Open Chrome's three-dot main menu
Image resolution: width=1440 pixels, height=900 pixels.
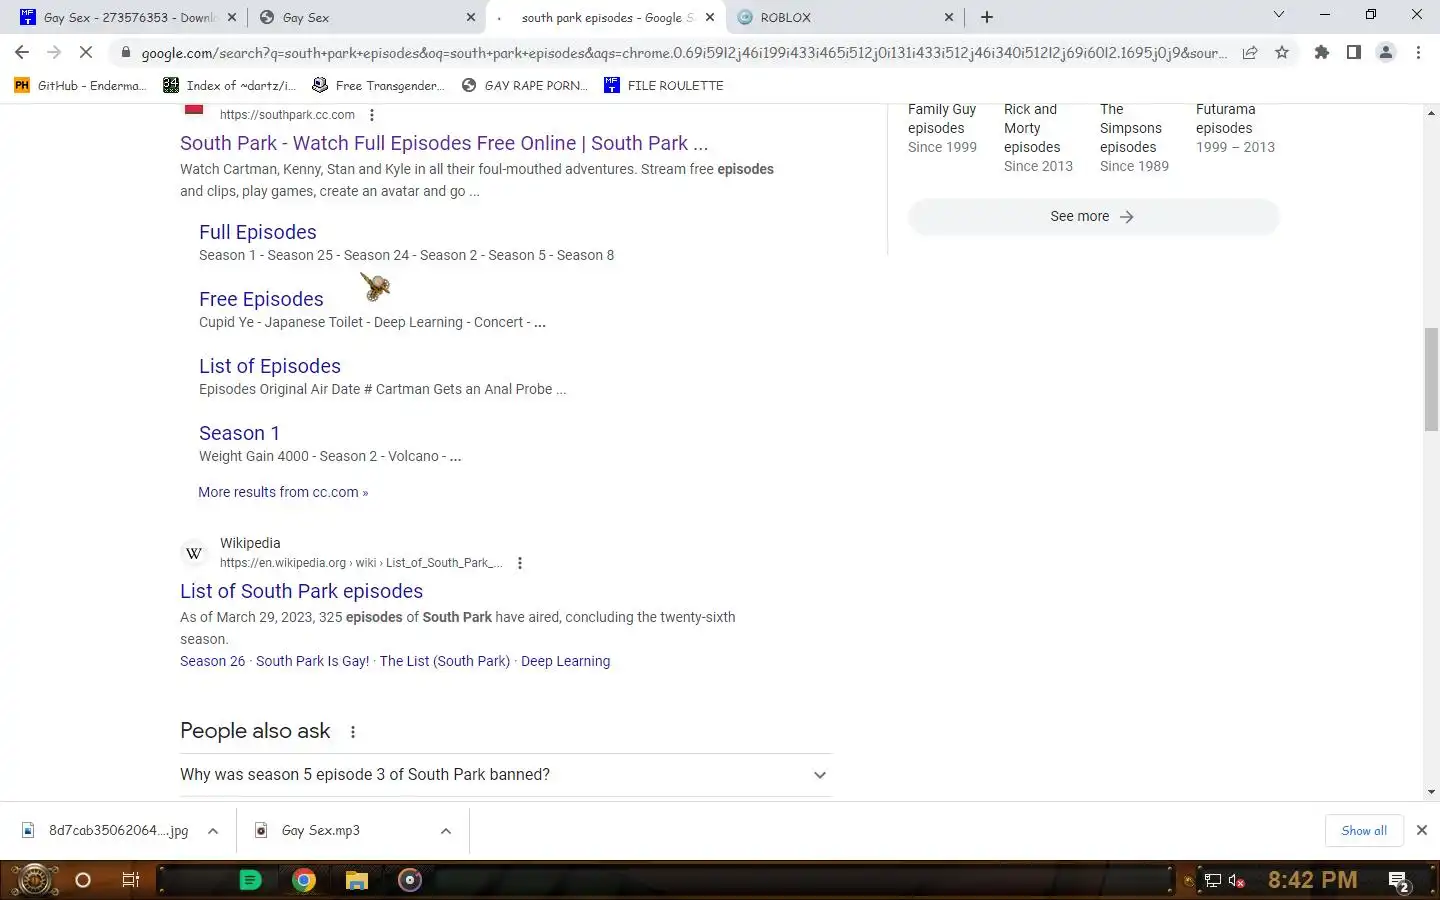[x=1418, y=52]
